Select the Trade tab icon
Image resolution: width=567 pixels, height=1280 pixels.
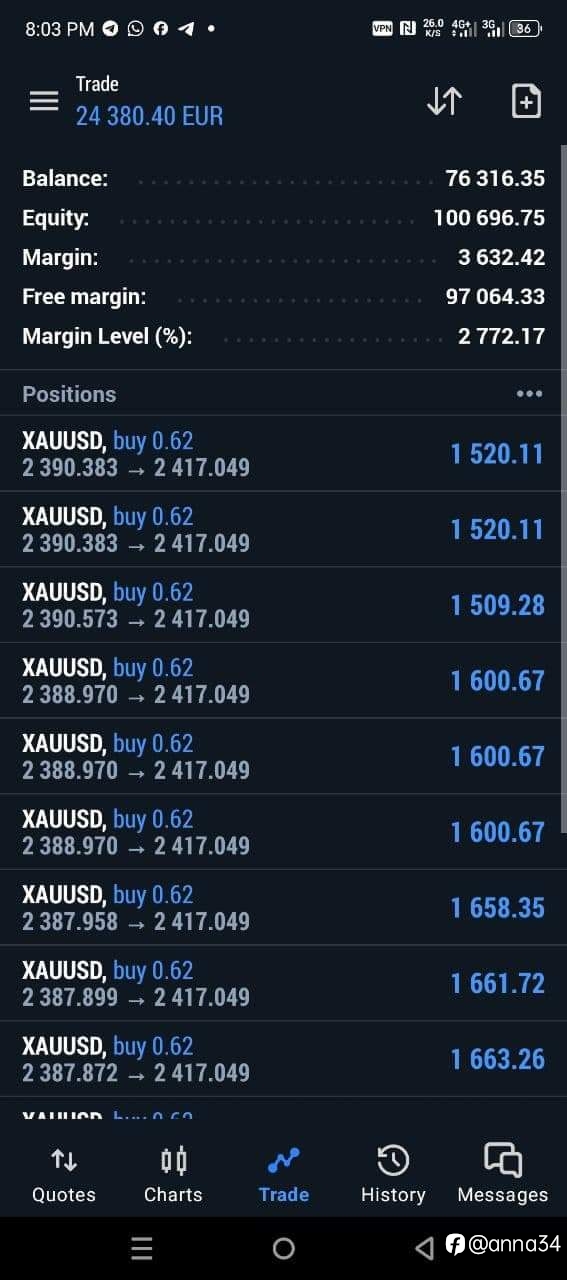click(284, 1161)
